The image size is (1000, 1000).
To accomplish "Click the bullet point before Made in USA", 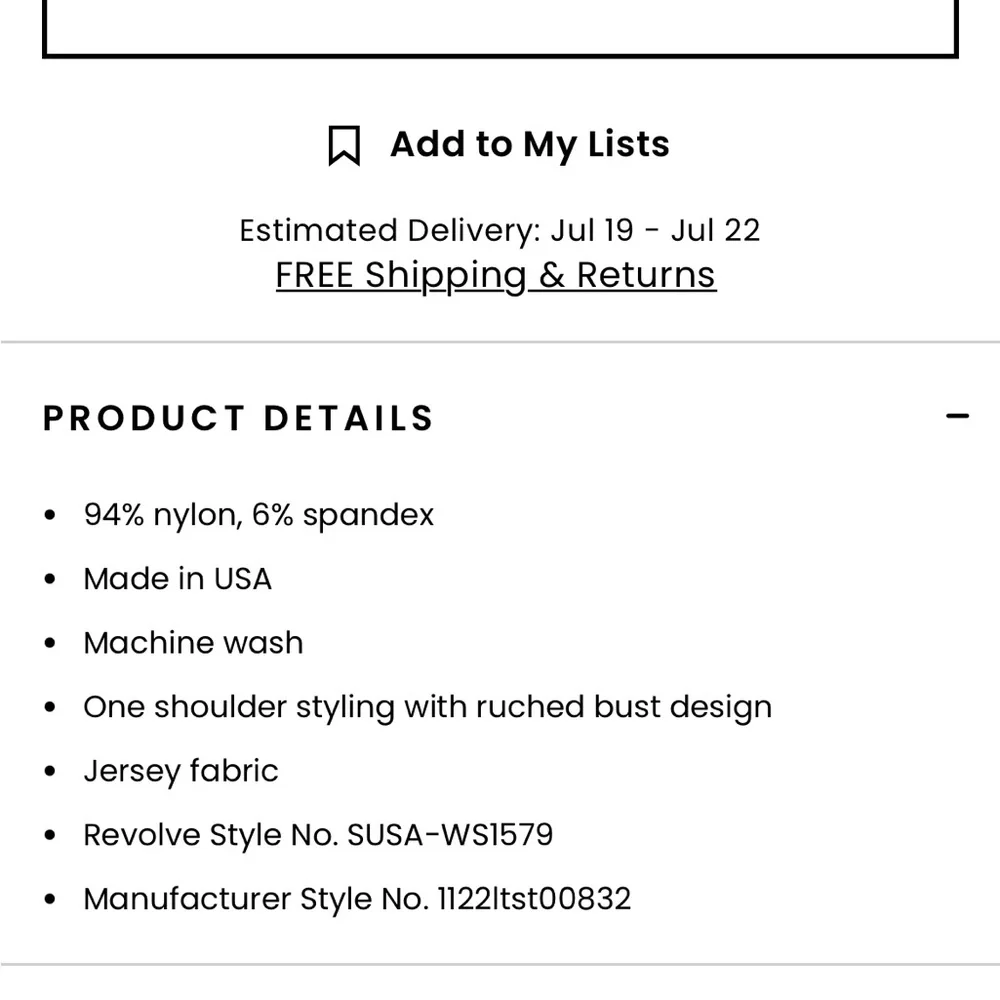I will 51,580.
